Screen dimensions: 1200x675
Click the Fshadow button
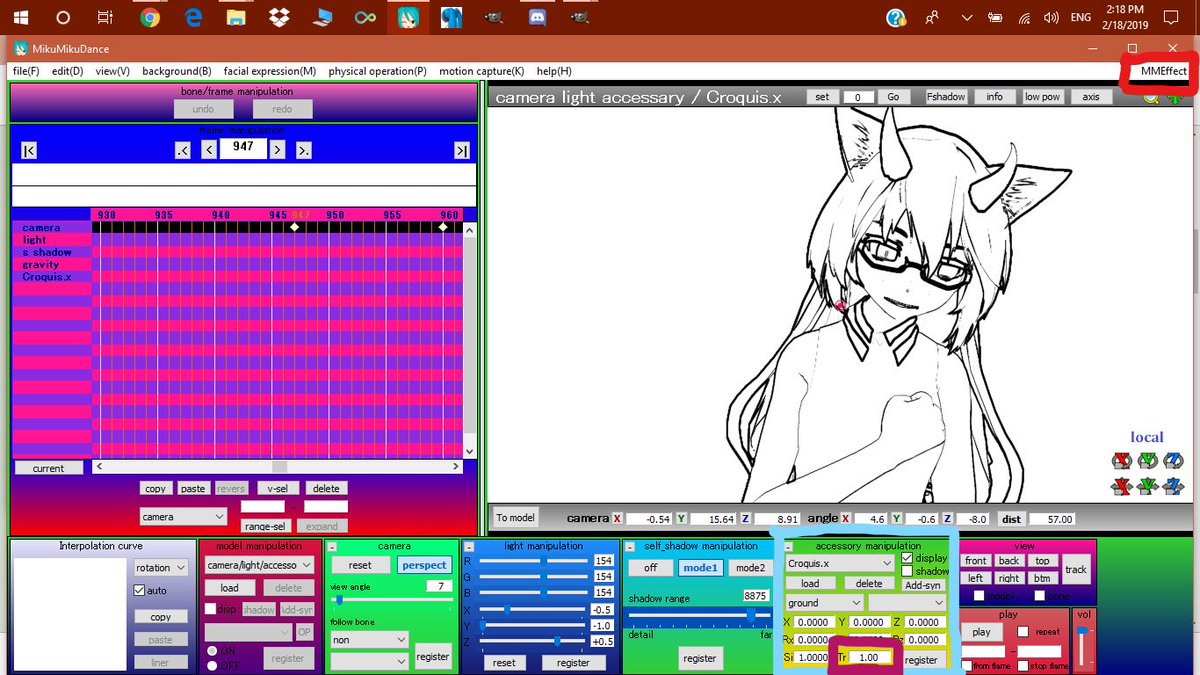(946, 97)
